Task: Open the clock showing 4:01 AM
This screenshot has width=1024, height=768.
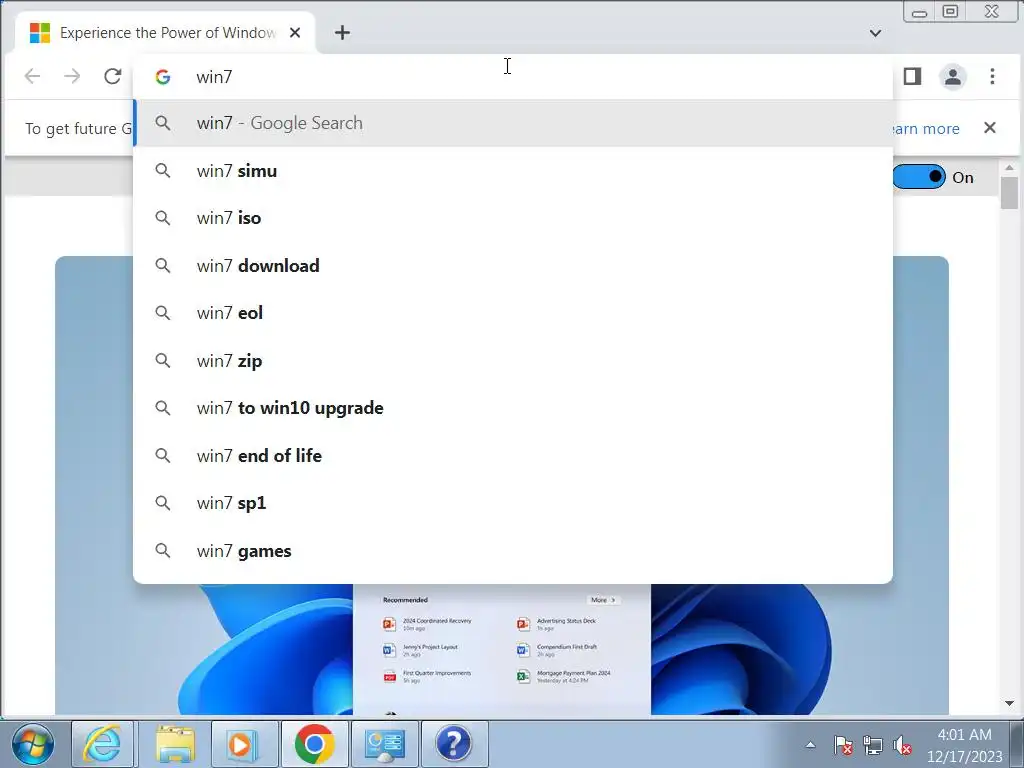Action: [965, 745]
